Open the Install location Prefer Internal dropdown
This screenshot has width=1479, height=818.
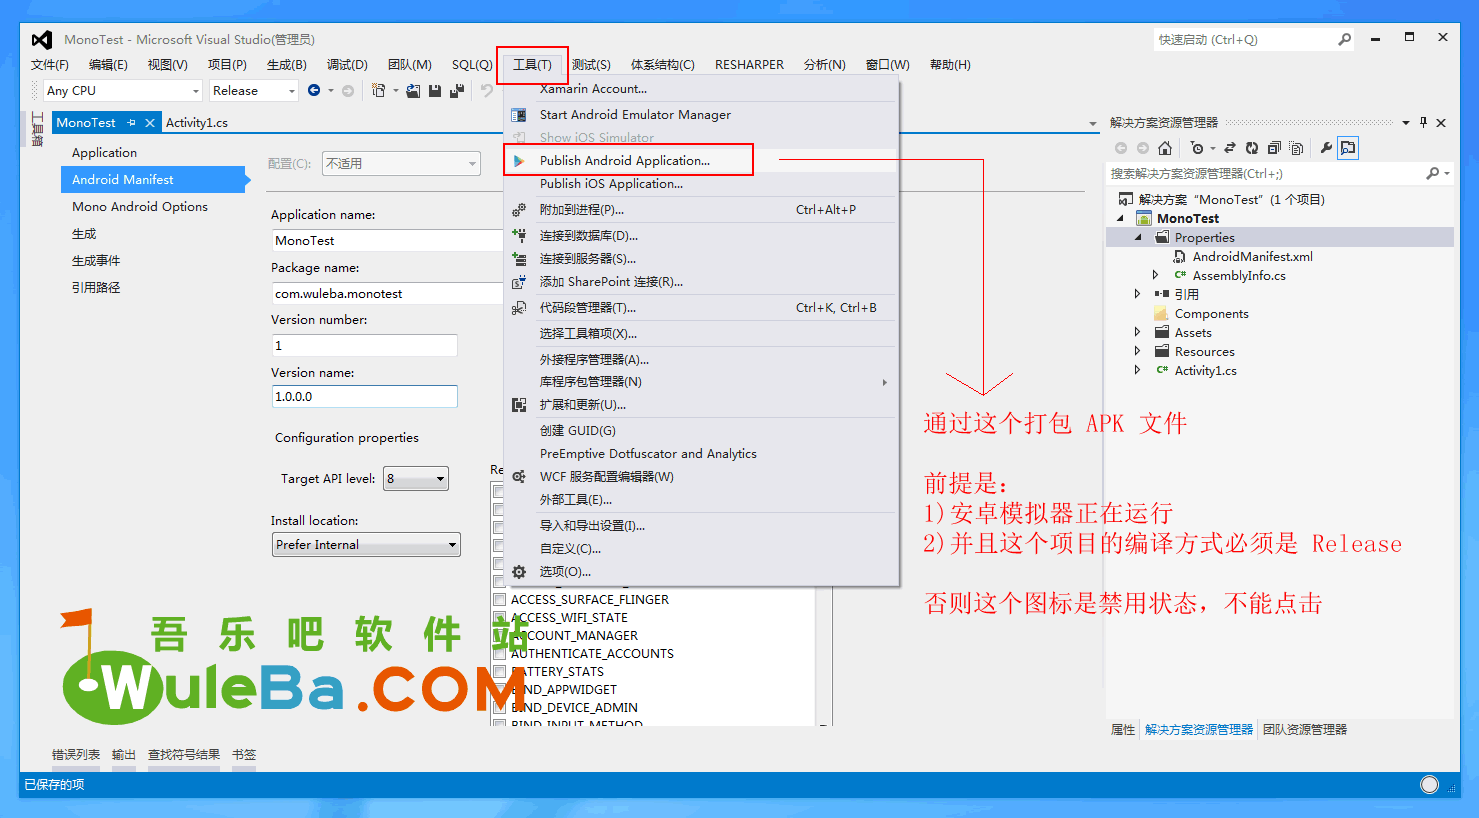(x=366, y=544)
